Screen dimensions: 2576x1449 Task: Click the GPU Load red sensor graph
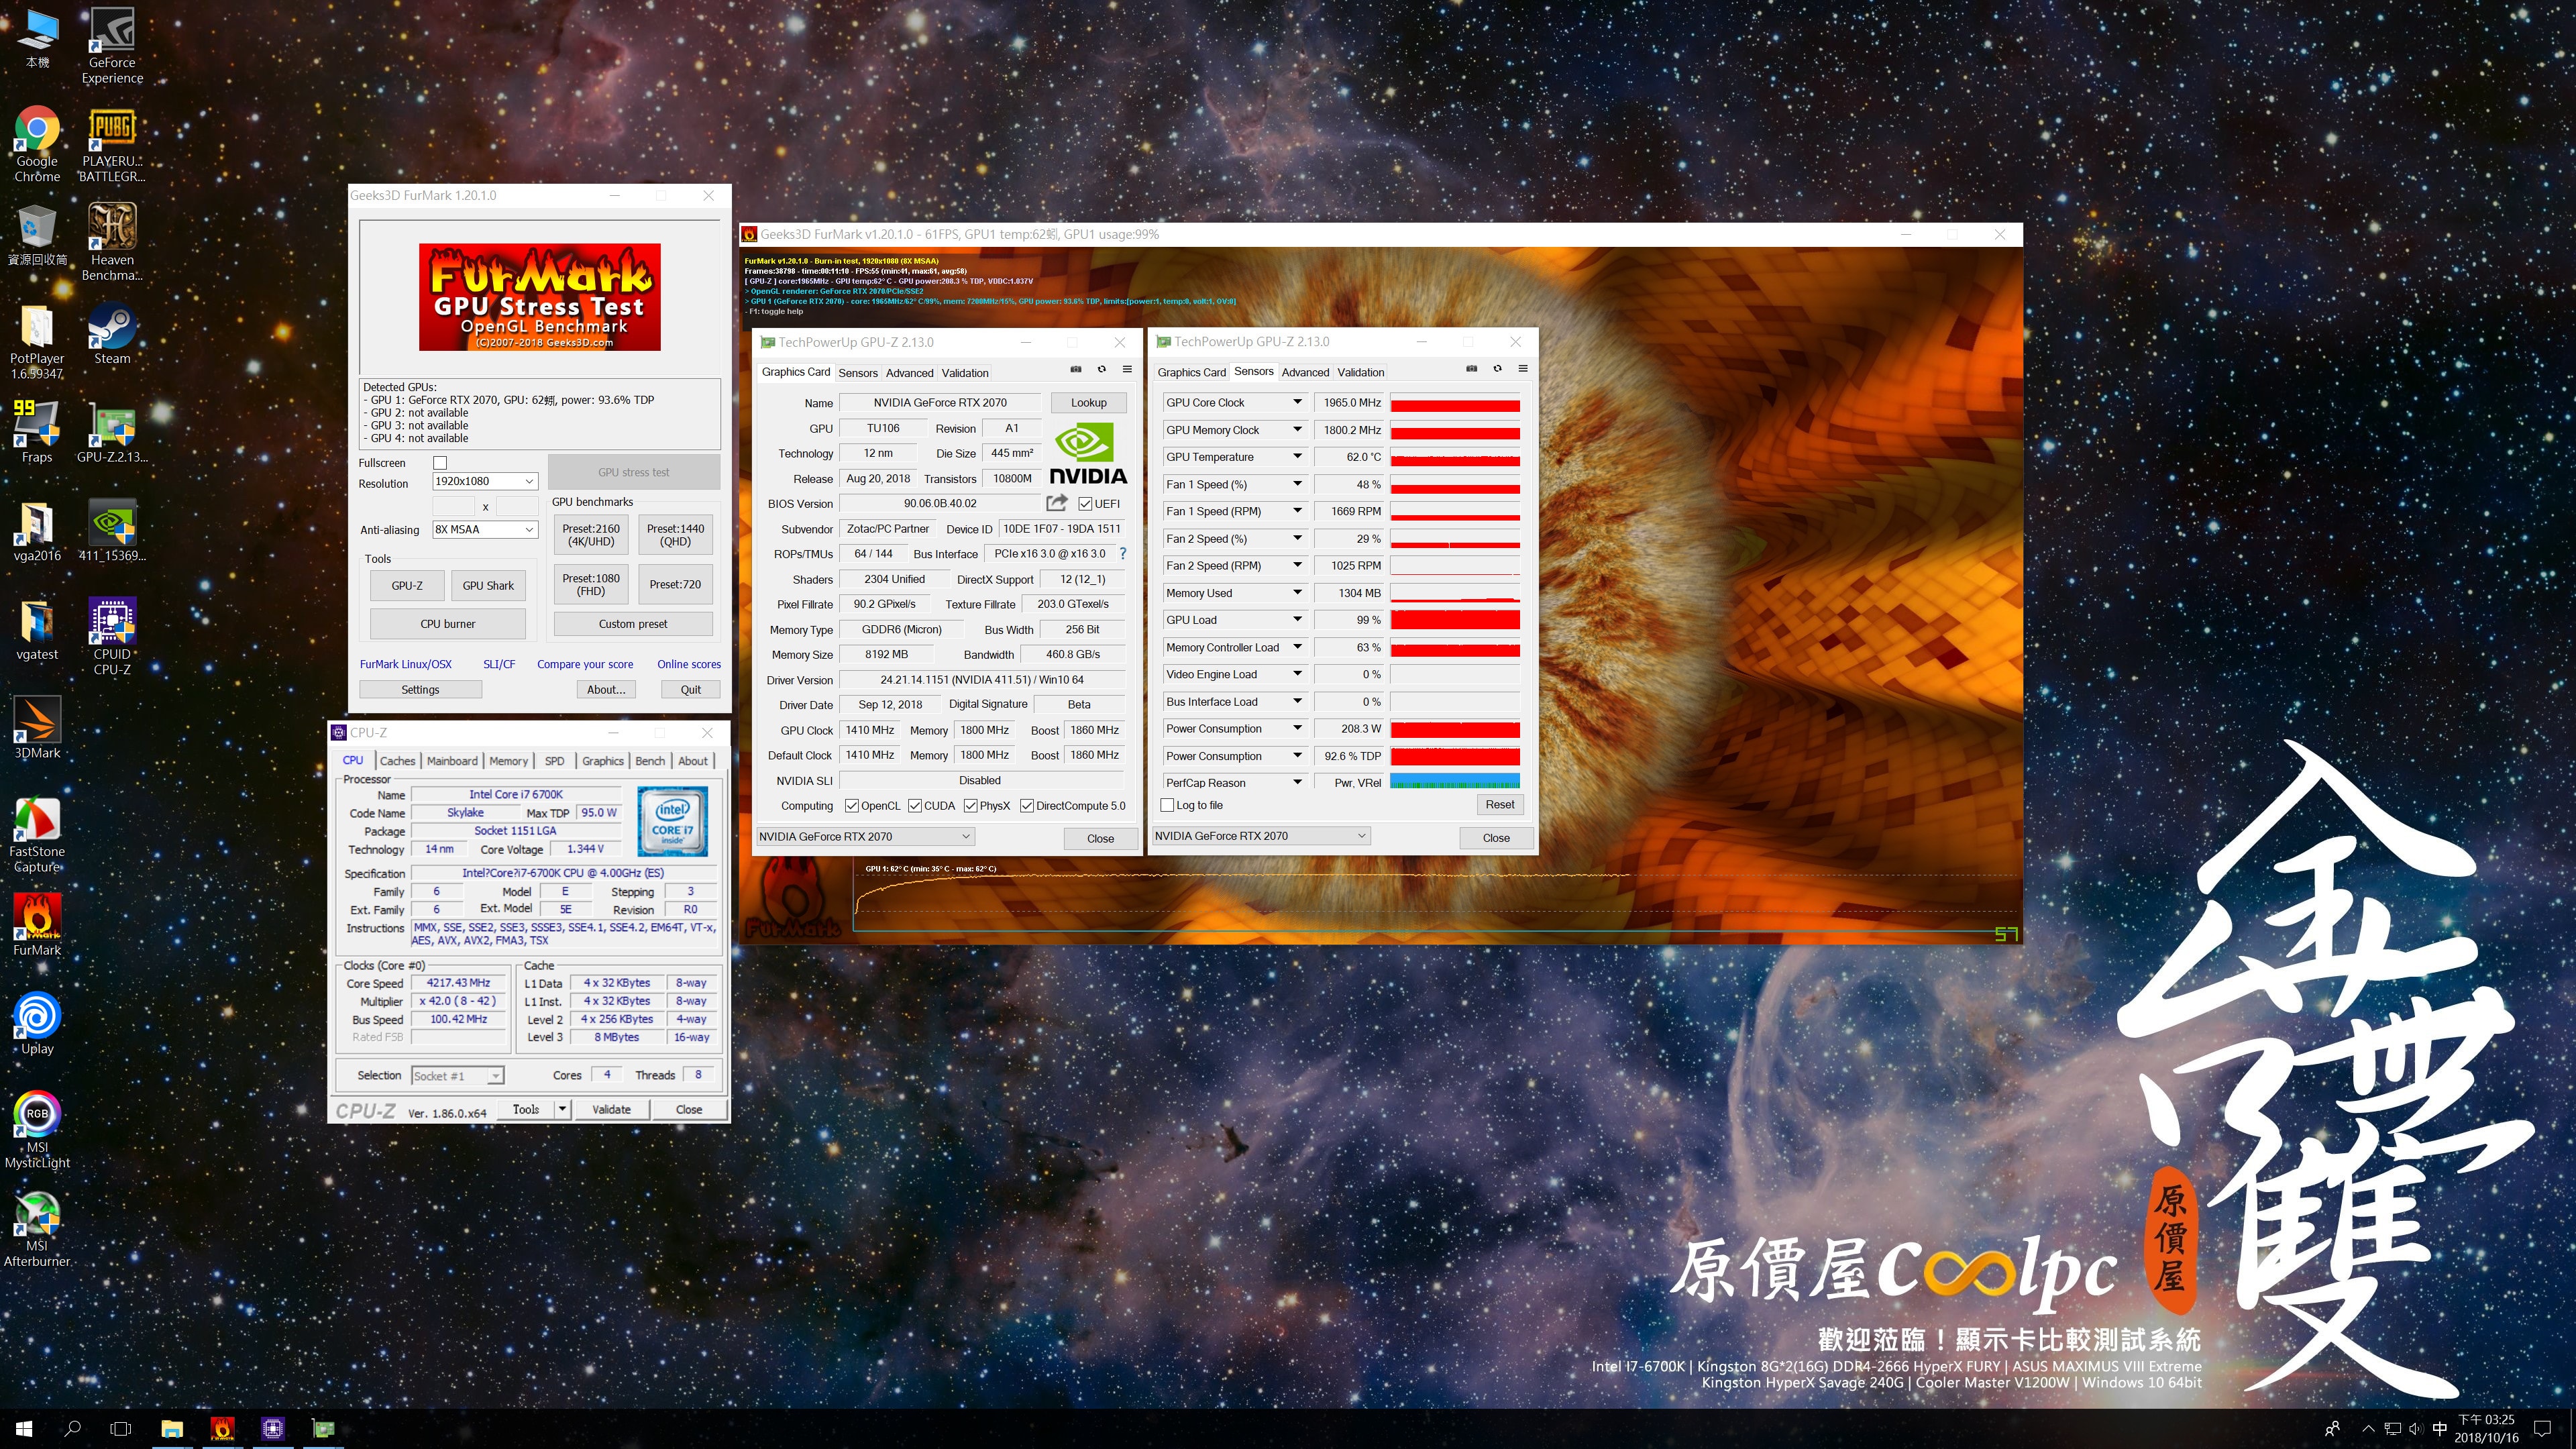coord(1455,620)
